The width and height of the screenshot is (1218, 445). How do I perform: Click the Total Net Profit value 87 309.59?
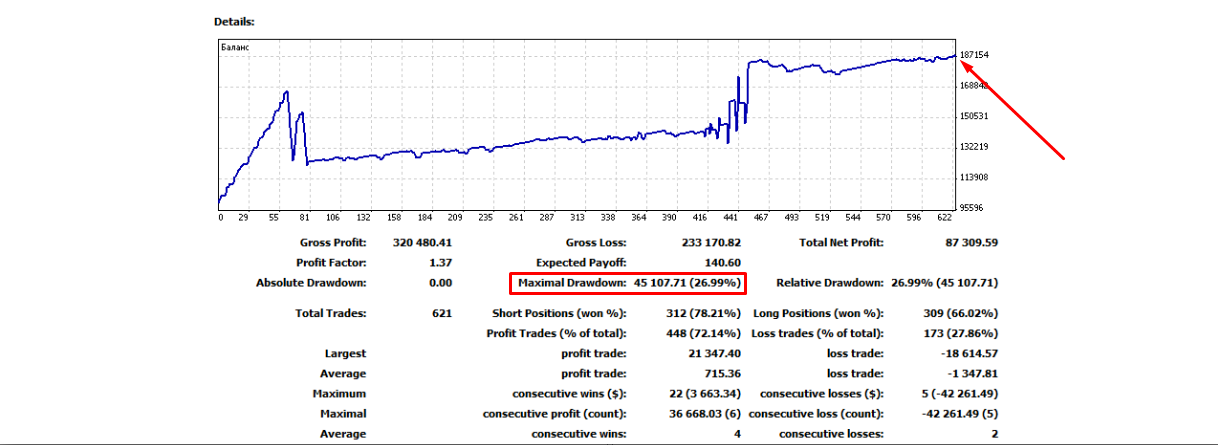(963, 242)
